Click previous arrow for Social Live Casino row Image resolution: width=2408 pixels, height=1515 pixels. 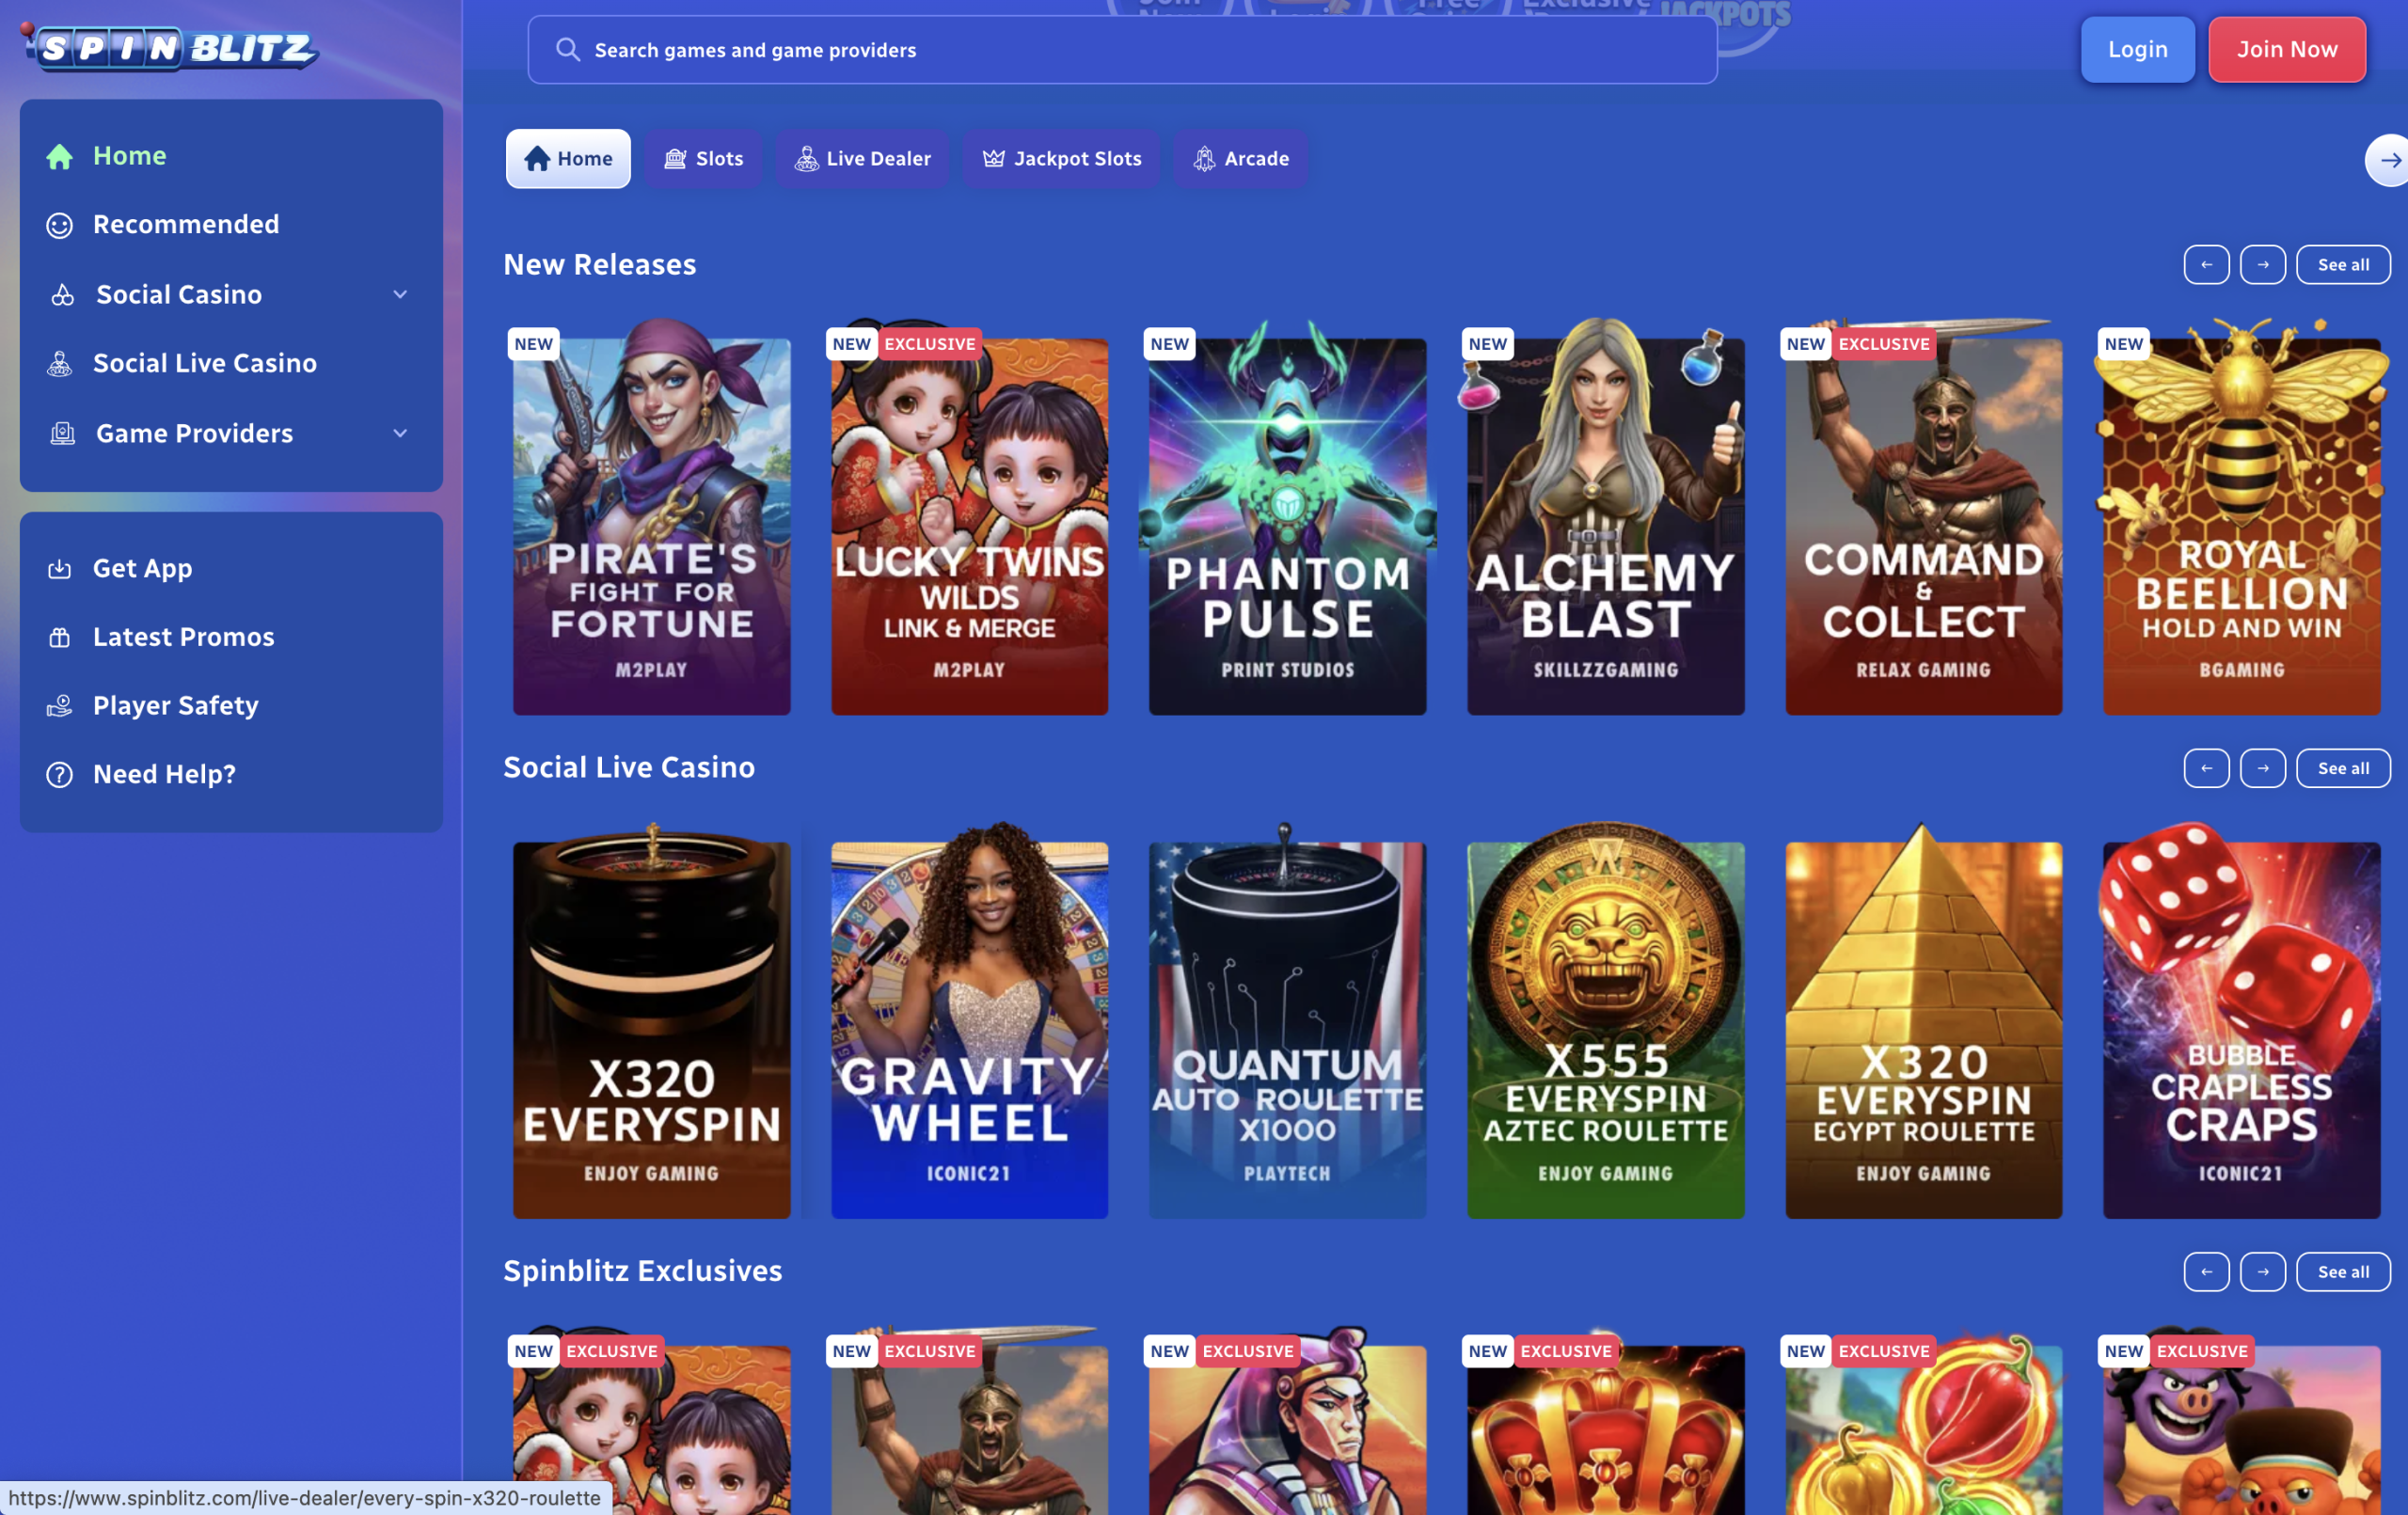2206,768
